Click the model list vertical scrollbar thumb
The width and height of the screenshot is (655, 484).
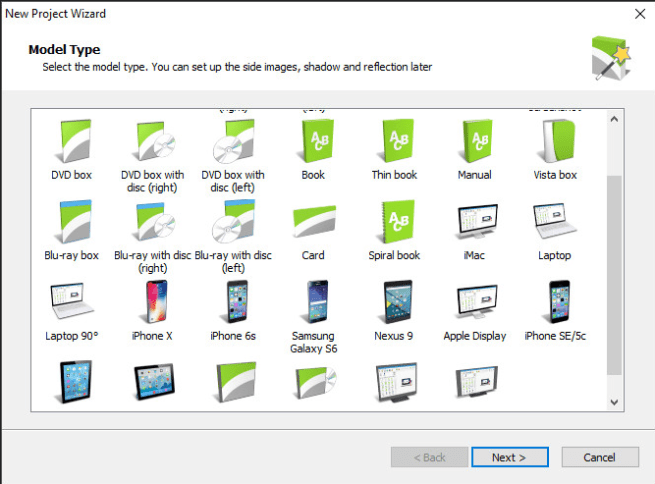pos(614,276)
